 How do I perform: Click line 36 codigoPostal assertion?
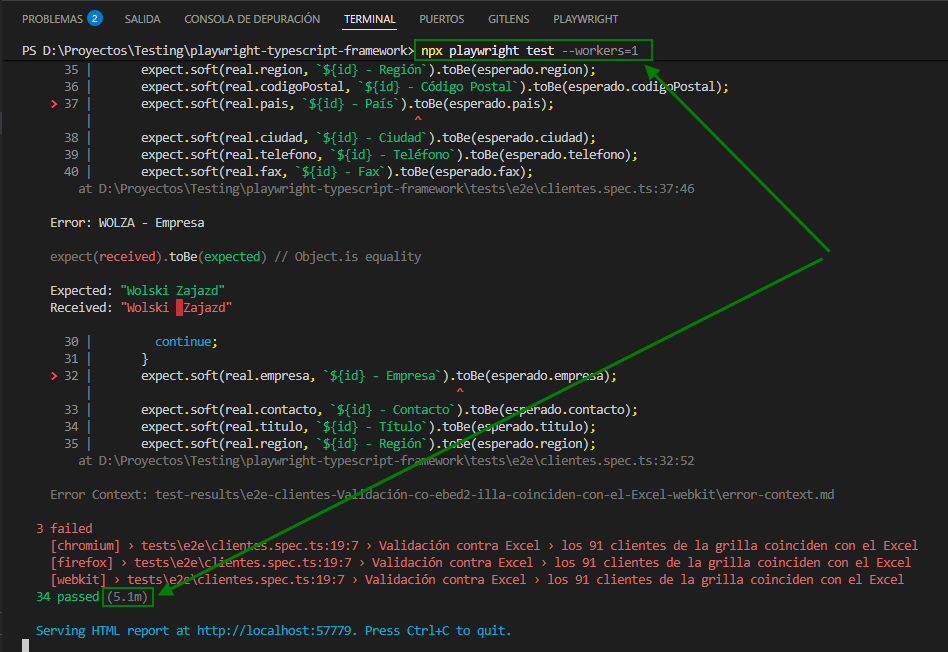tap(435, 86)
